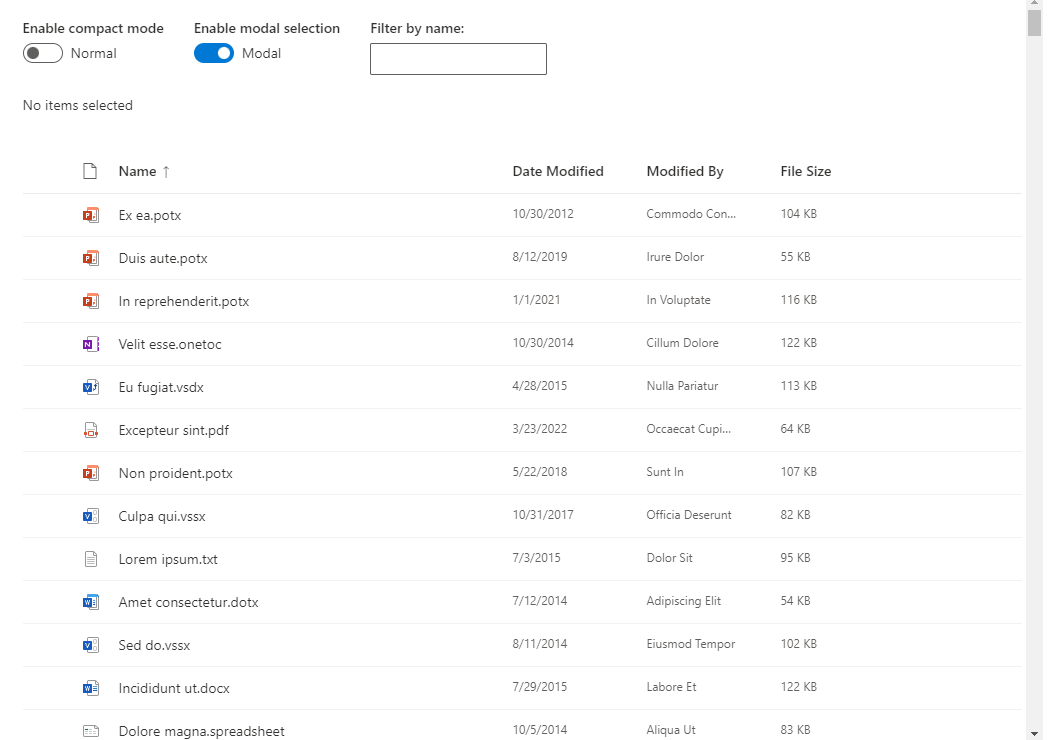Click the file type column header icon
This screenshot has height=740, width=1061.
[90, 171]
